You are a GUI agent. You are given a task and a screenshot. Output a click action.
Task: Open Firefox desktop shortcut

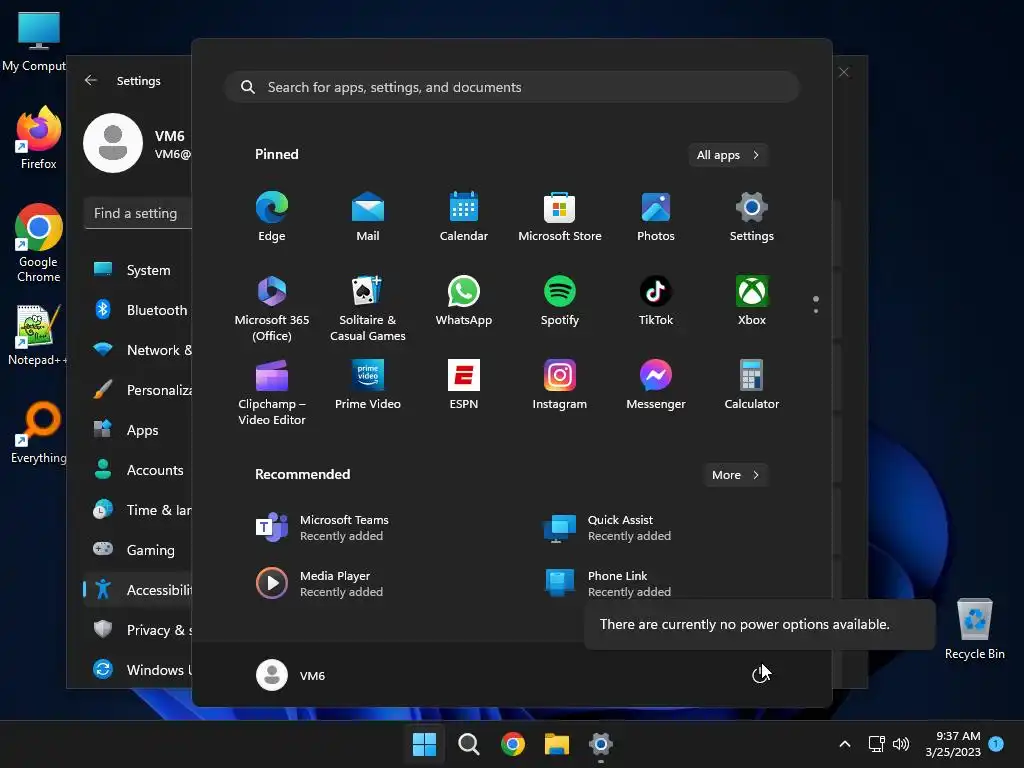pos(38,138)
